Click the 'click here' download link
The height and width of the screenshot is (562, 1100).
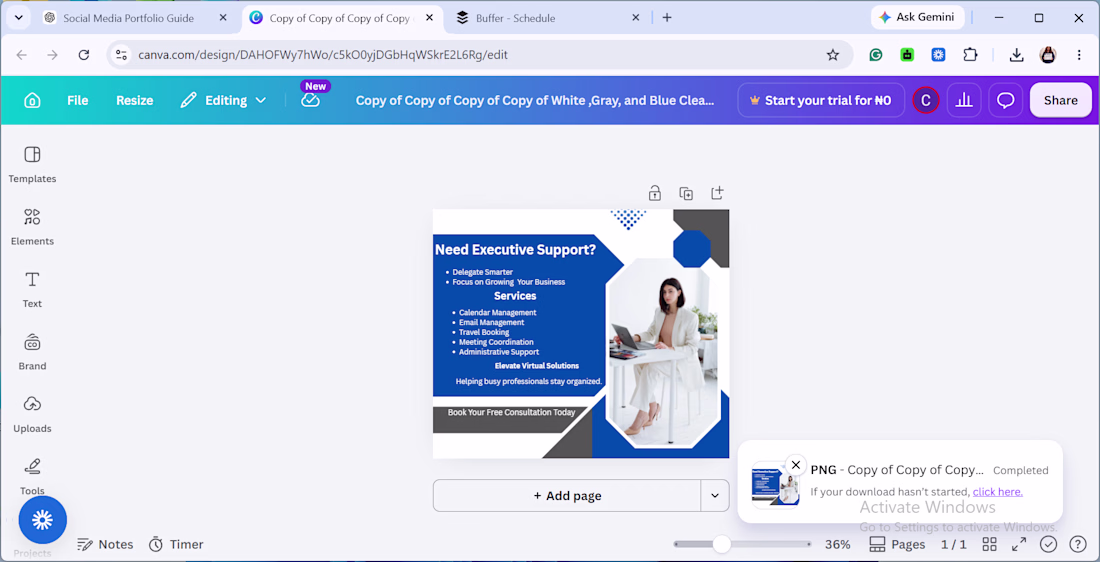pos(998,492)
